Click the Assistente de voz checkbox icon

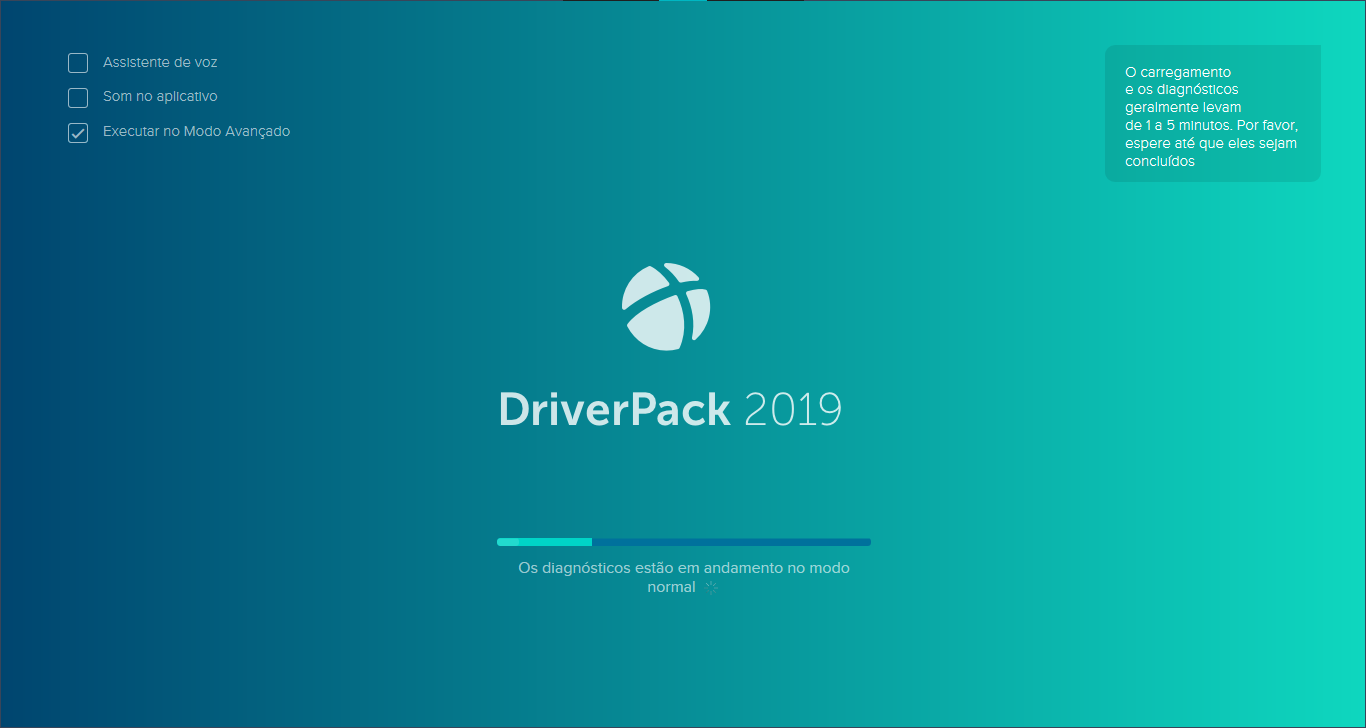77,62
